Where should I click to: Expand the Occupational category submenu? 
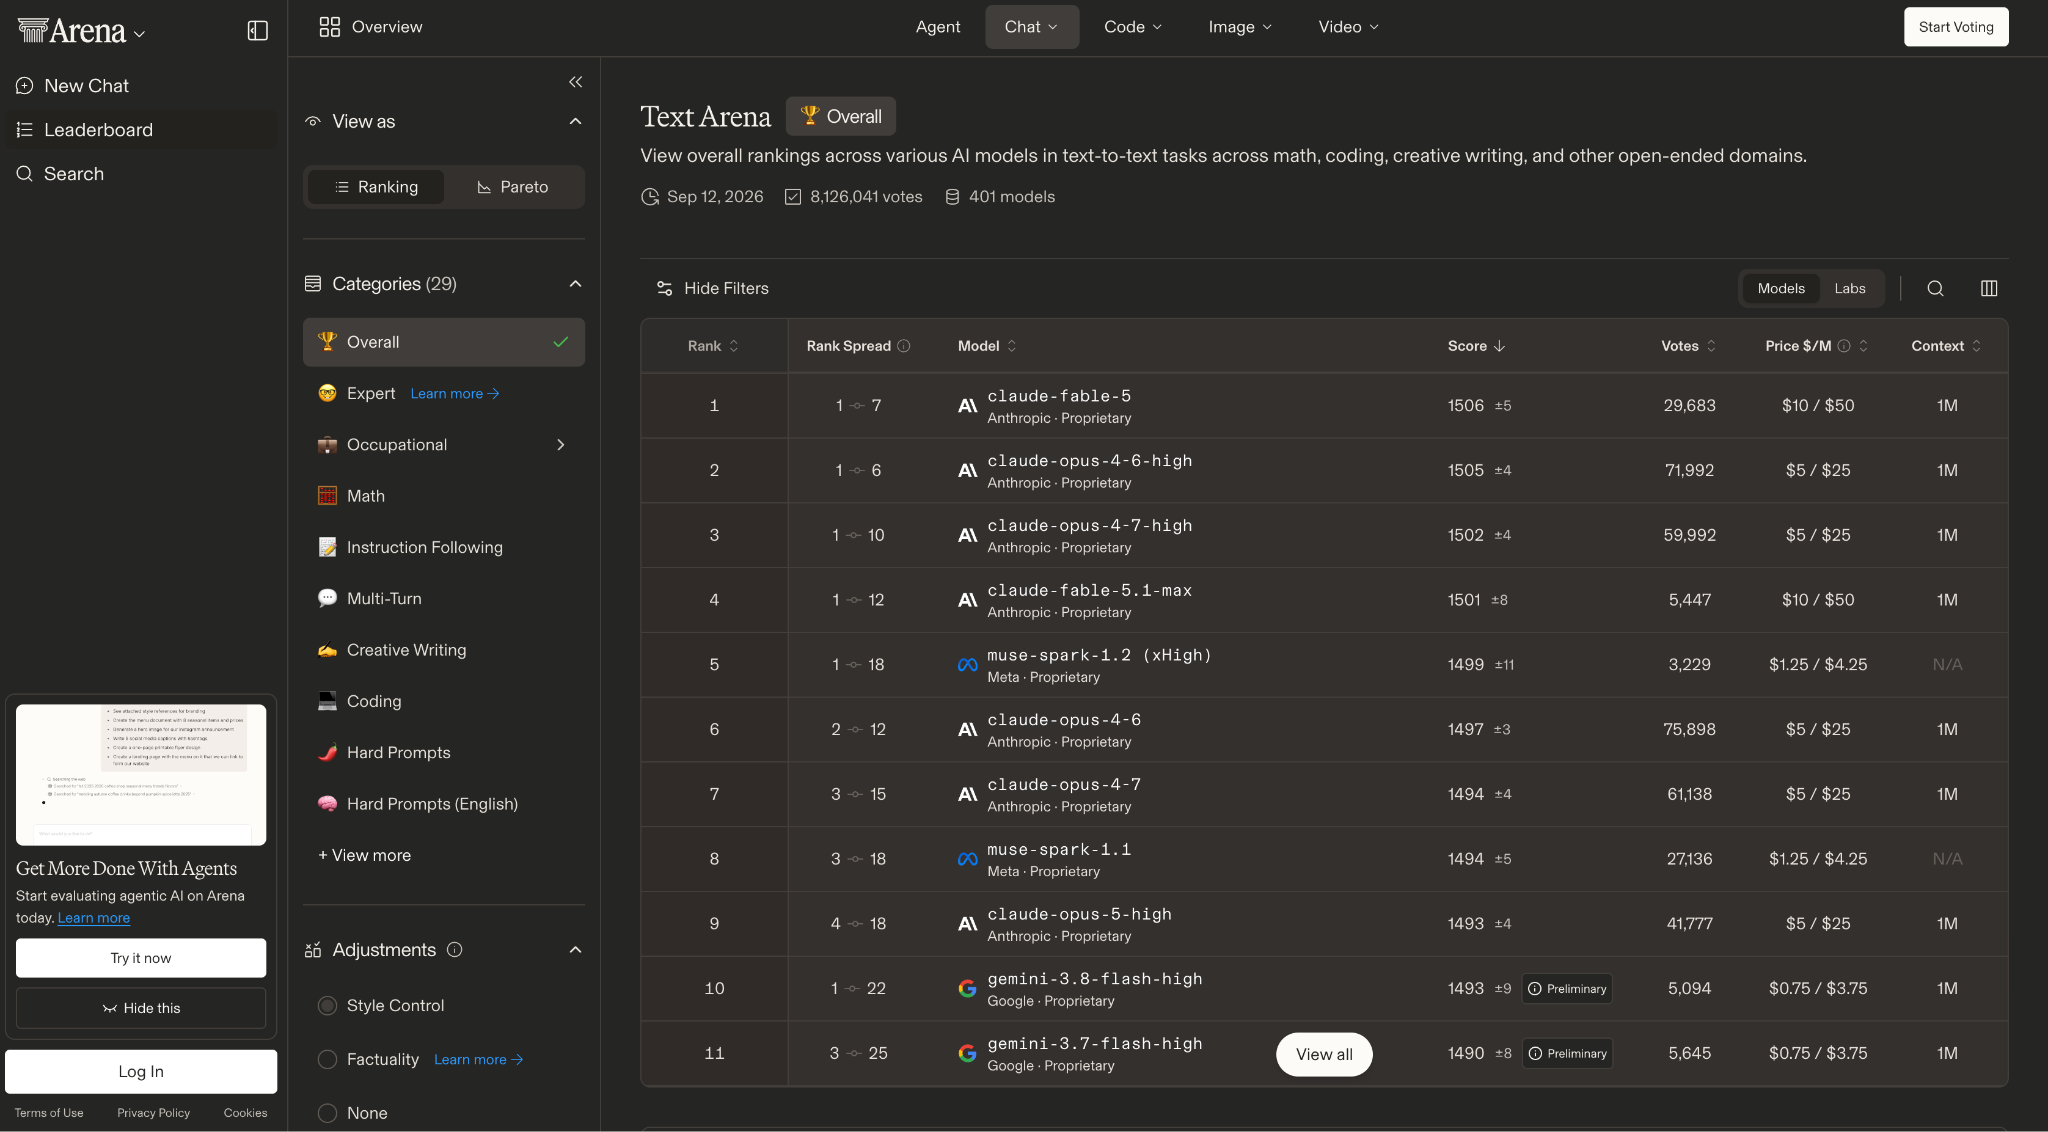coord(561,445)
